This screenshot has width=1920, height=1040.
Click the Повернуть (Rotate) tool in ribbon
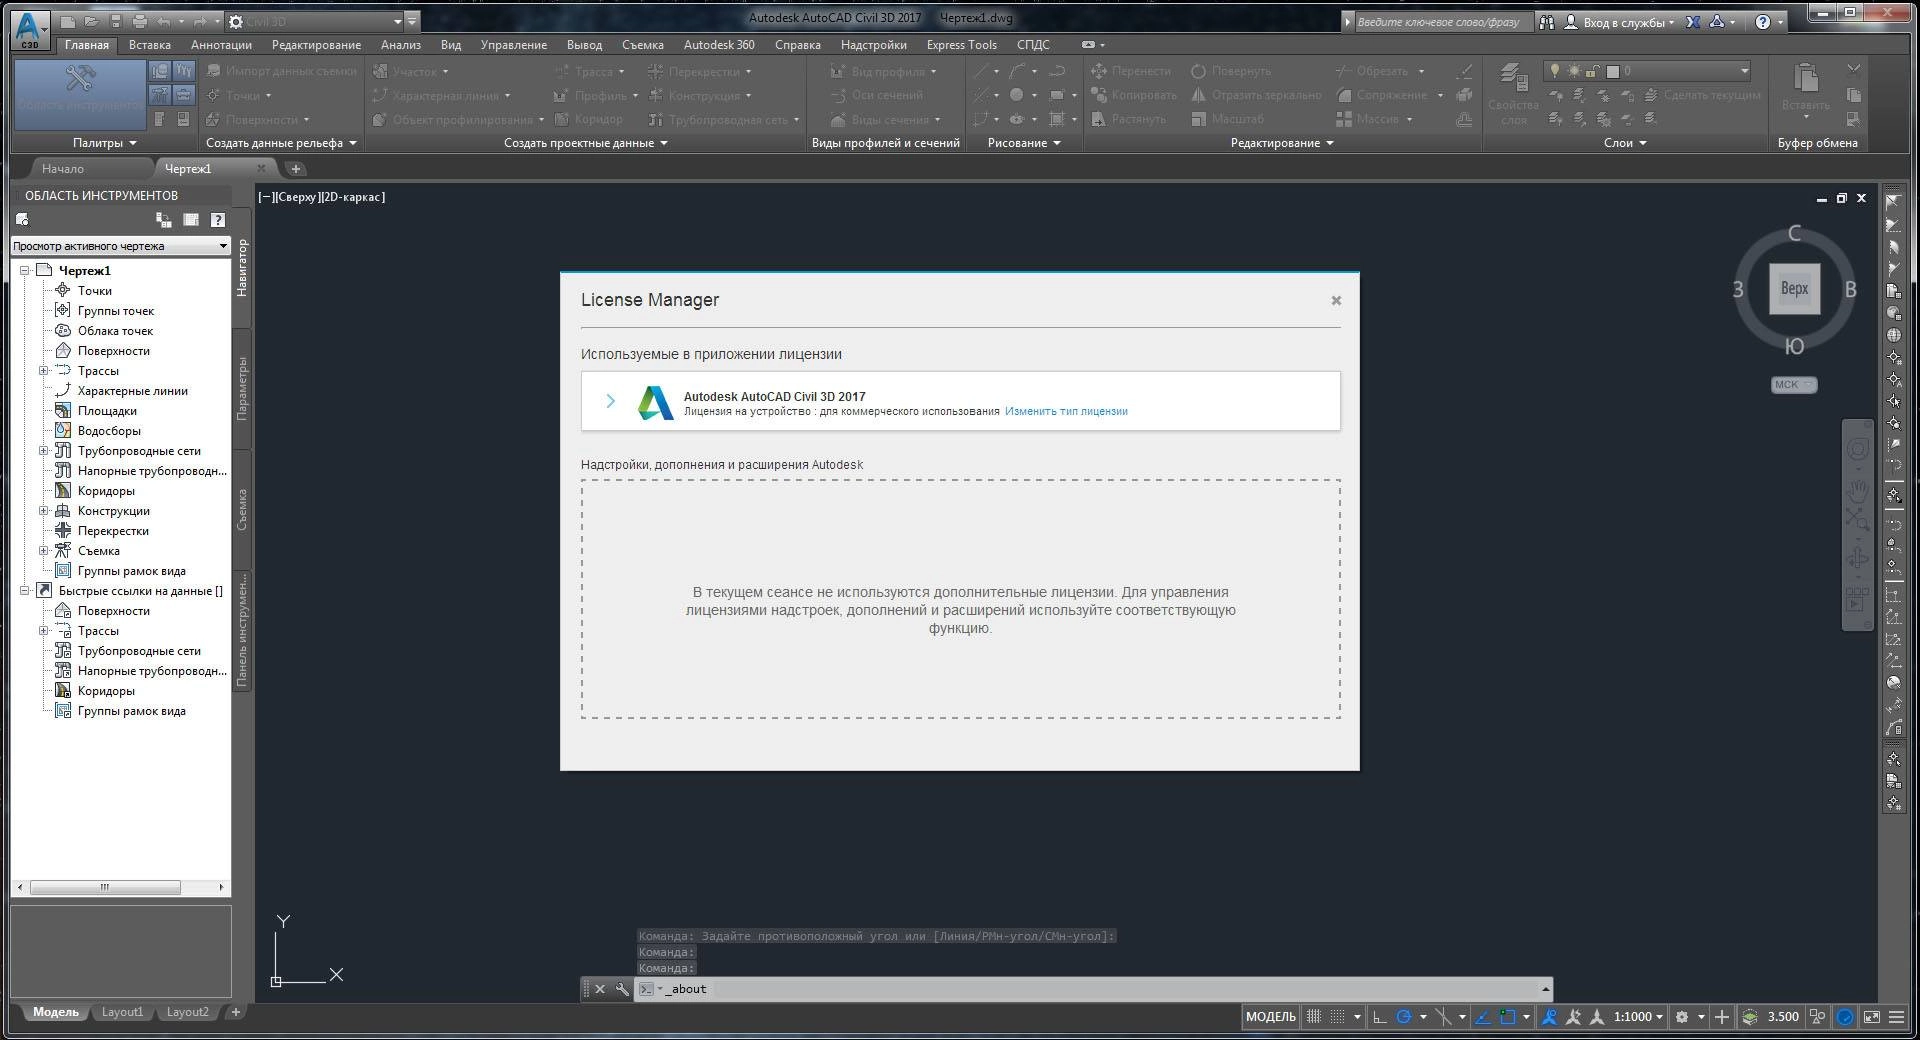pos(1231,71)
